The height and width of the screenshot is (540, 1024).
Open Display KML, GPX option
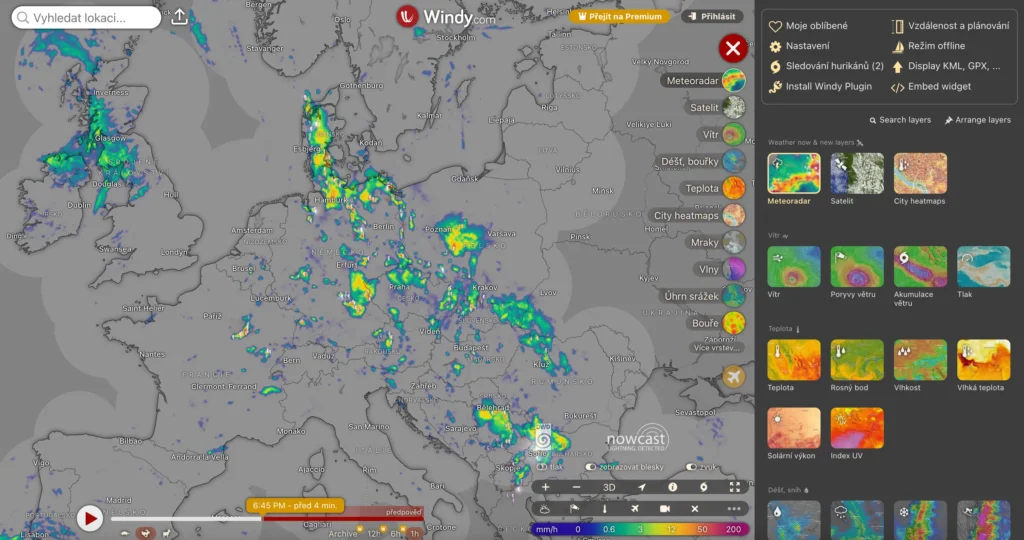(x=946, y=66)
